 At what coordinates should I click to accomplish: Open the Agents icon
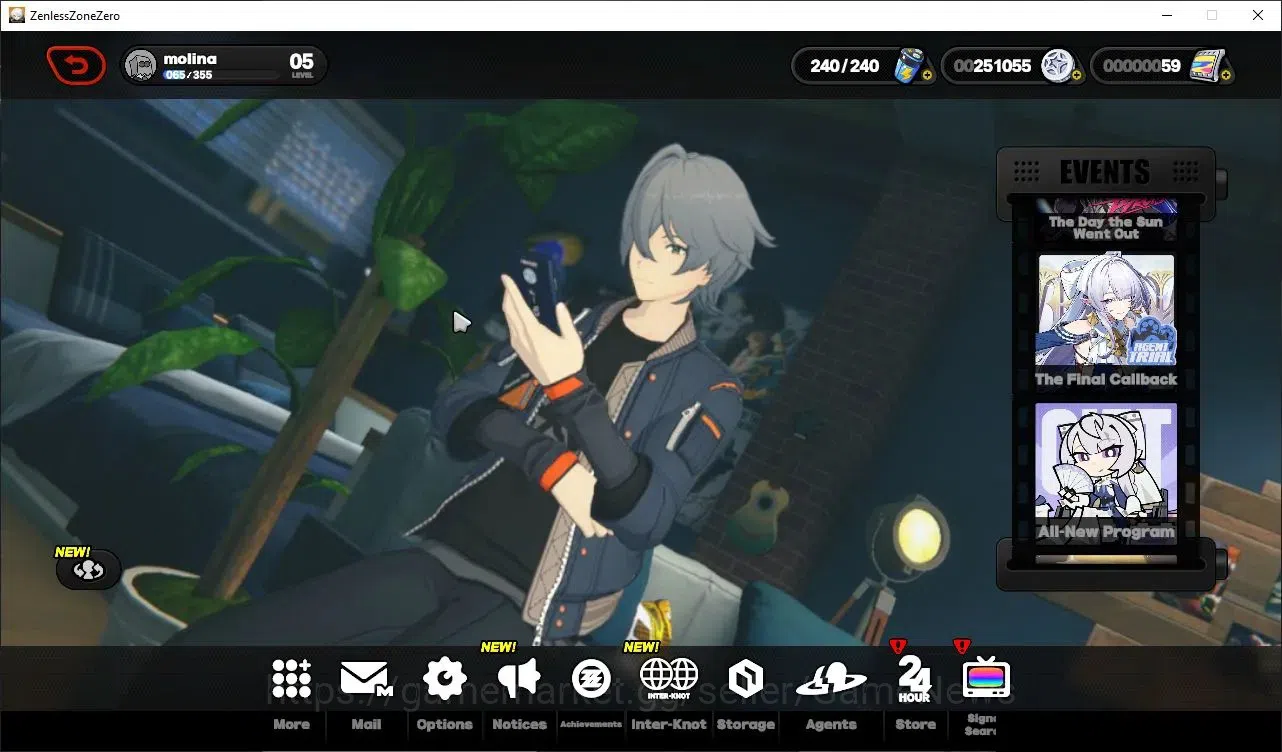[x=831, y=680]
